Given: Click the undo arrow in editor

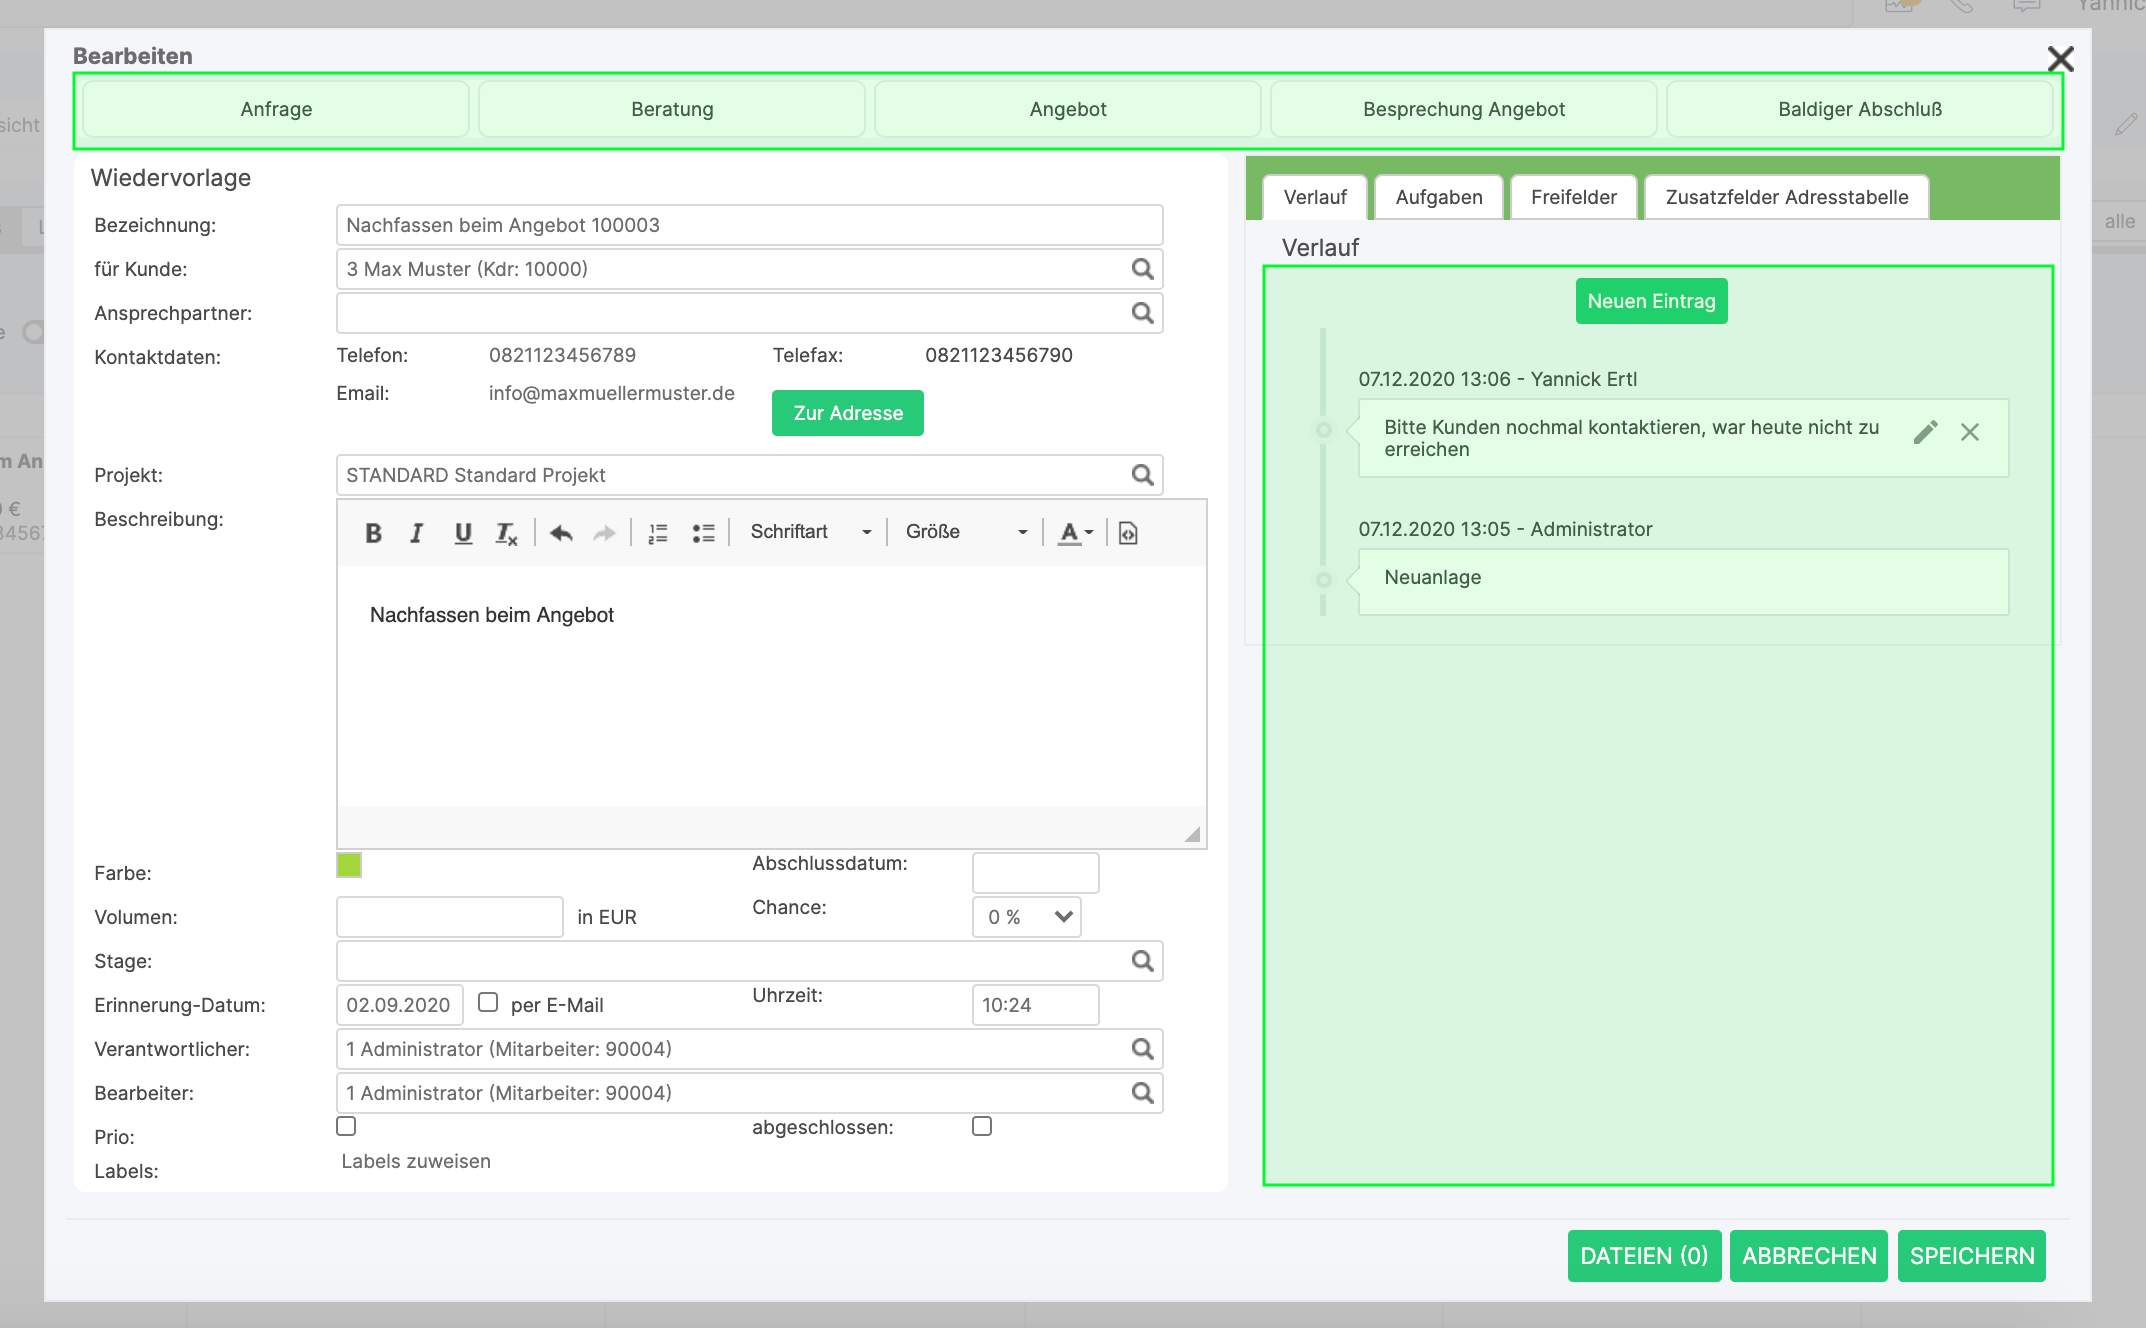Looking at the screenshot, I should tap(561, 533).
